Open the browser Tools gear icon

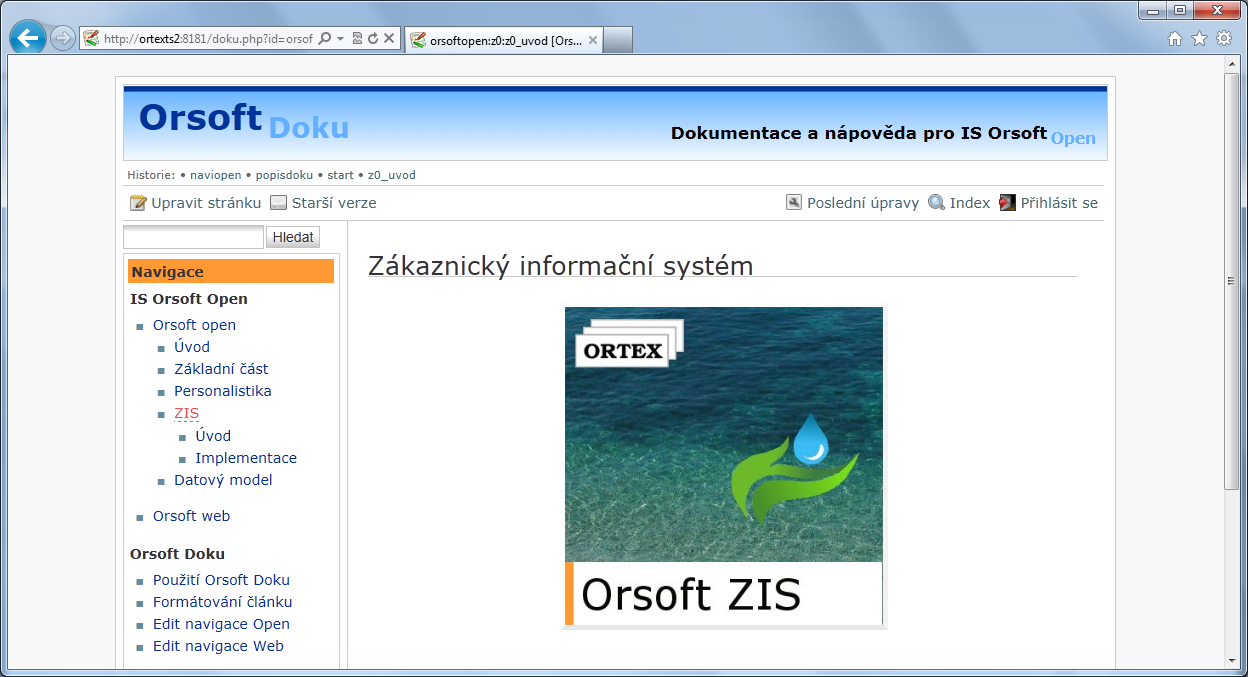click(1224, 39)
